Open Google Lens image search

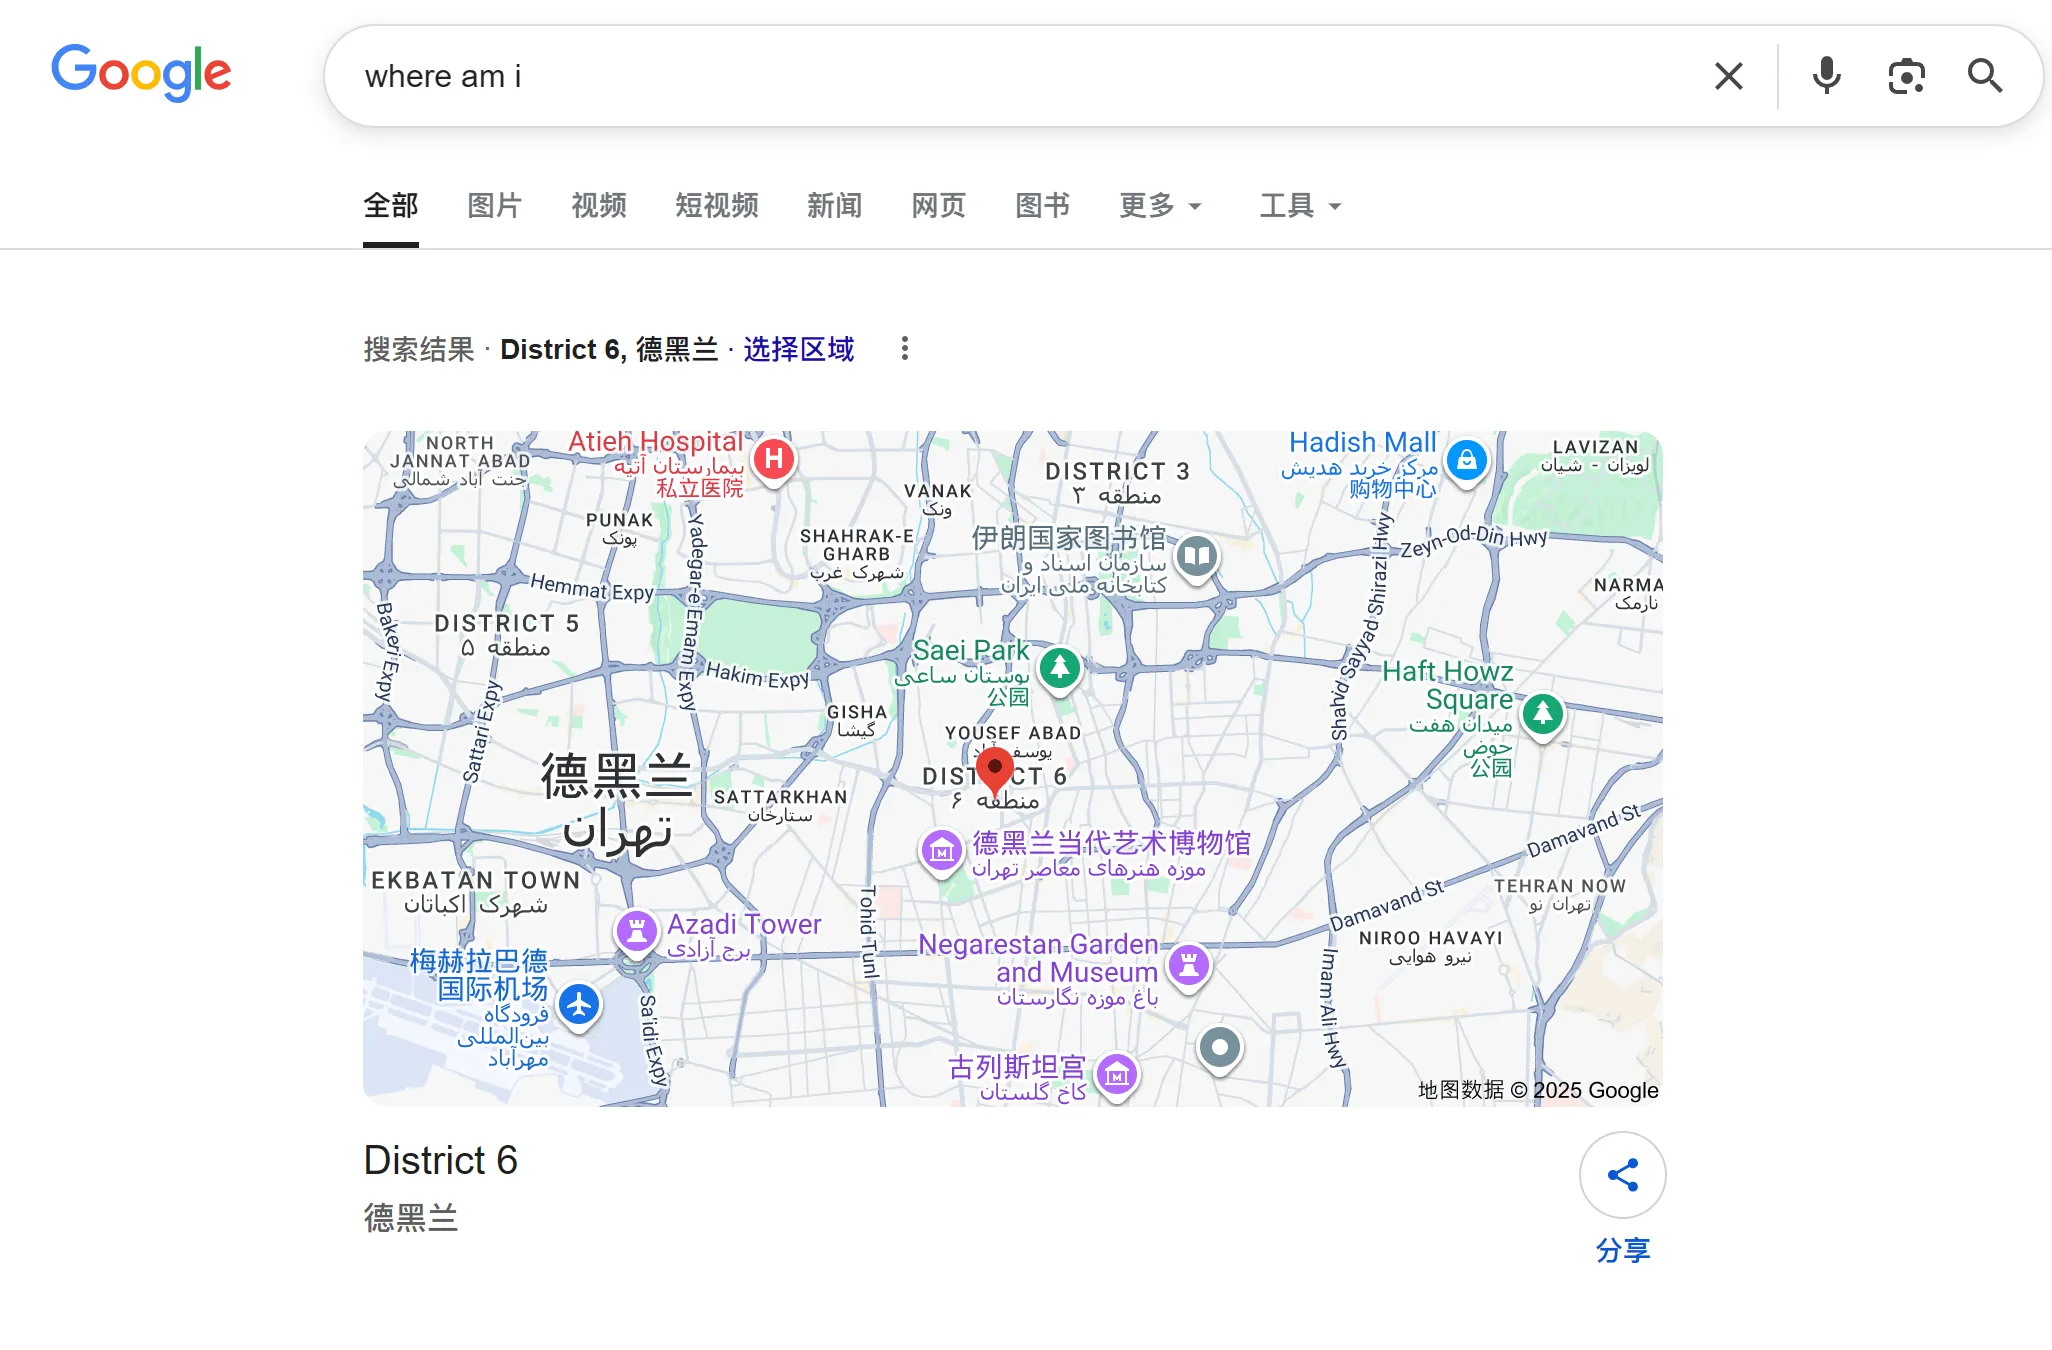click(1906, 75)
